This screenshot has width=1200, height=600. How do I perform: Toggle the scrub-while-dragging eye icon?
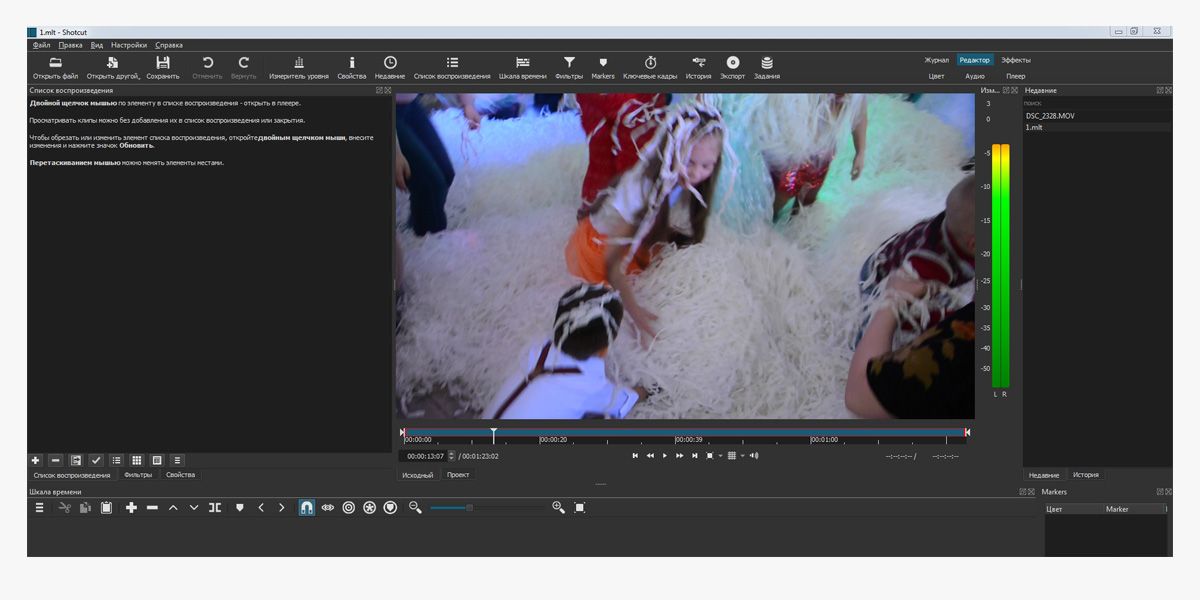[327, 508]
